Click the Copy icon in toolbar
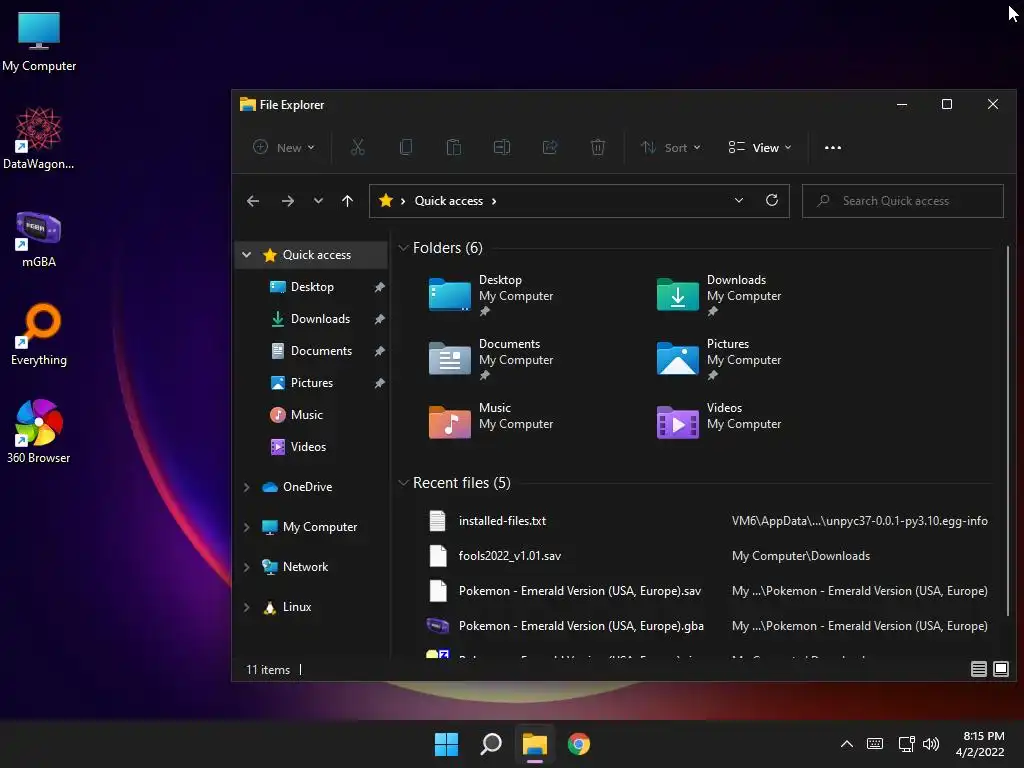1024x768 pixels. coord(406,148)
